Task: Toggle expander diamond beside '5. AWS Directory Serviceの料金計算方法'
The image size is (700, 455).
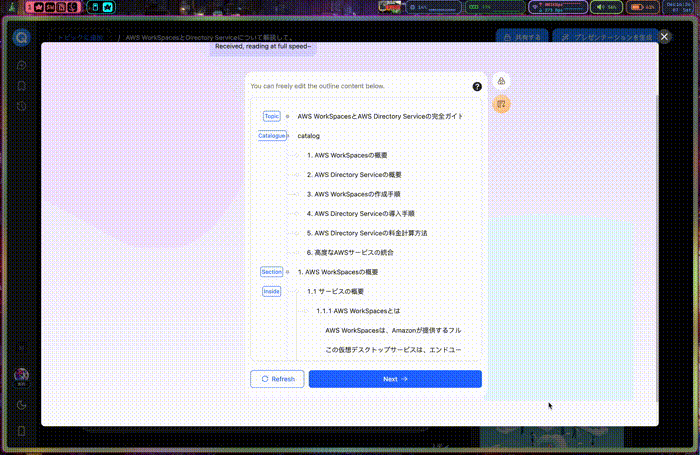Action: (x=296, y=233)
